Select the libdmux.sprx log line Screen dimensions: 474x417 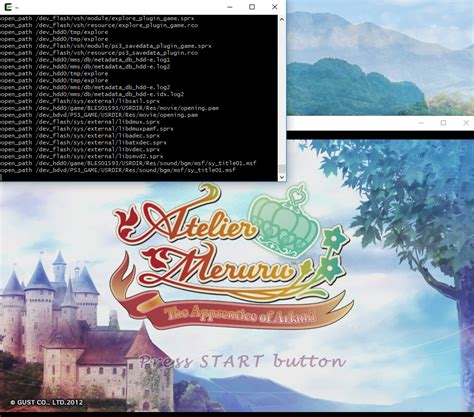click(80, 122)
